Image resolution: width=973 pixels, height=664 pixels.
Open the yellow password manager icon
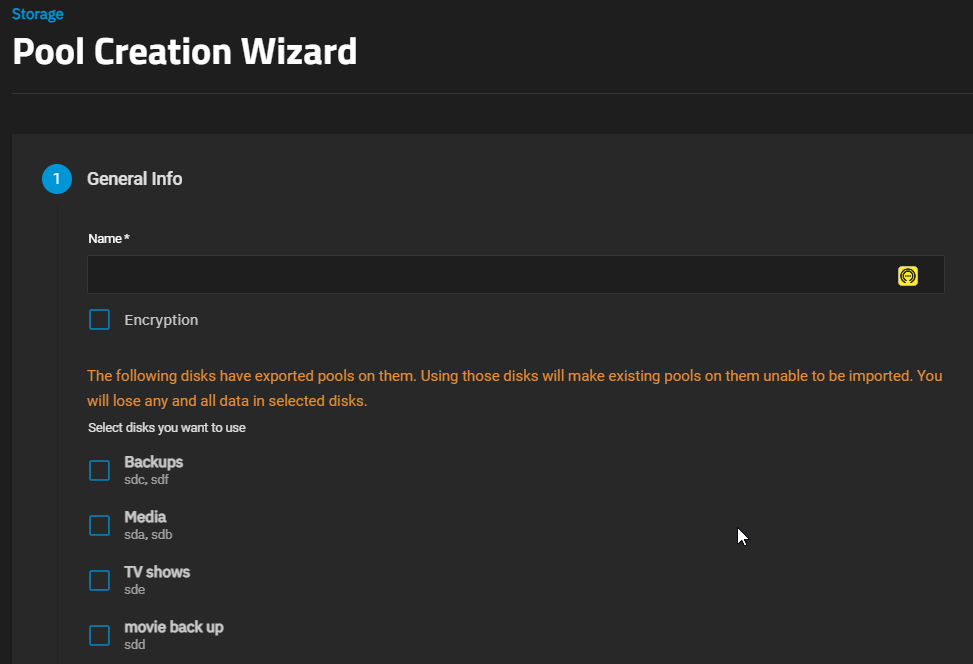pos(907,276)
